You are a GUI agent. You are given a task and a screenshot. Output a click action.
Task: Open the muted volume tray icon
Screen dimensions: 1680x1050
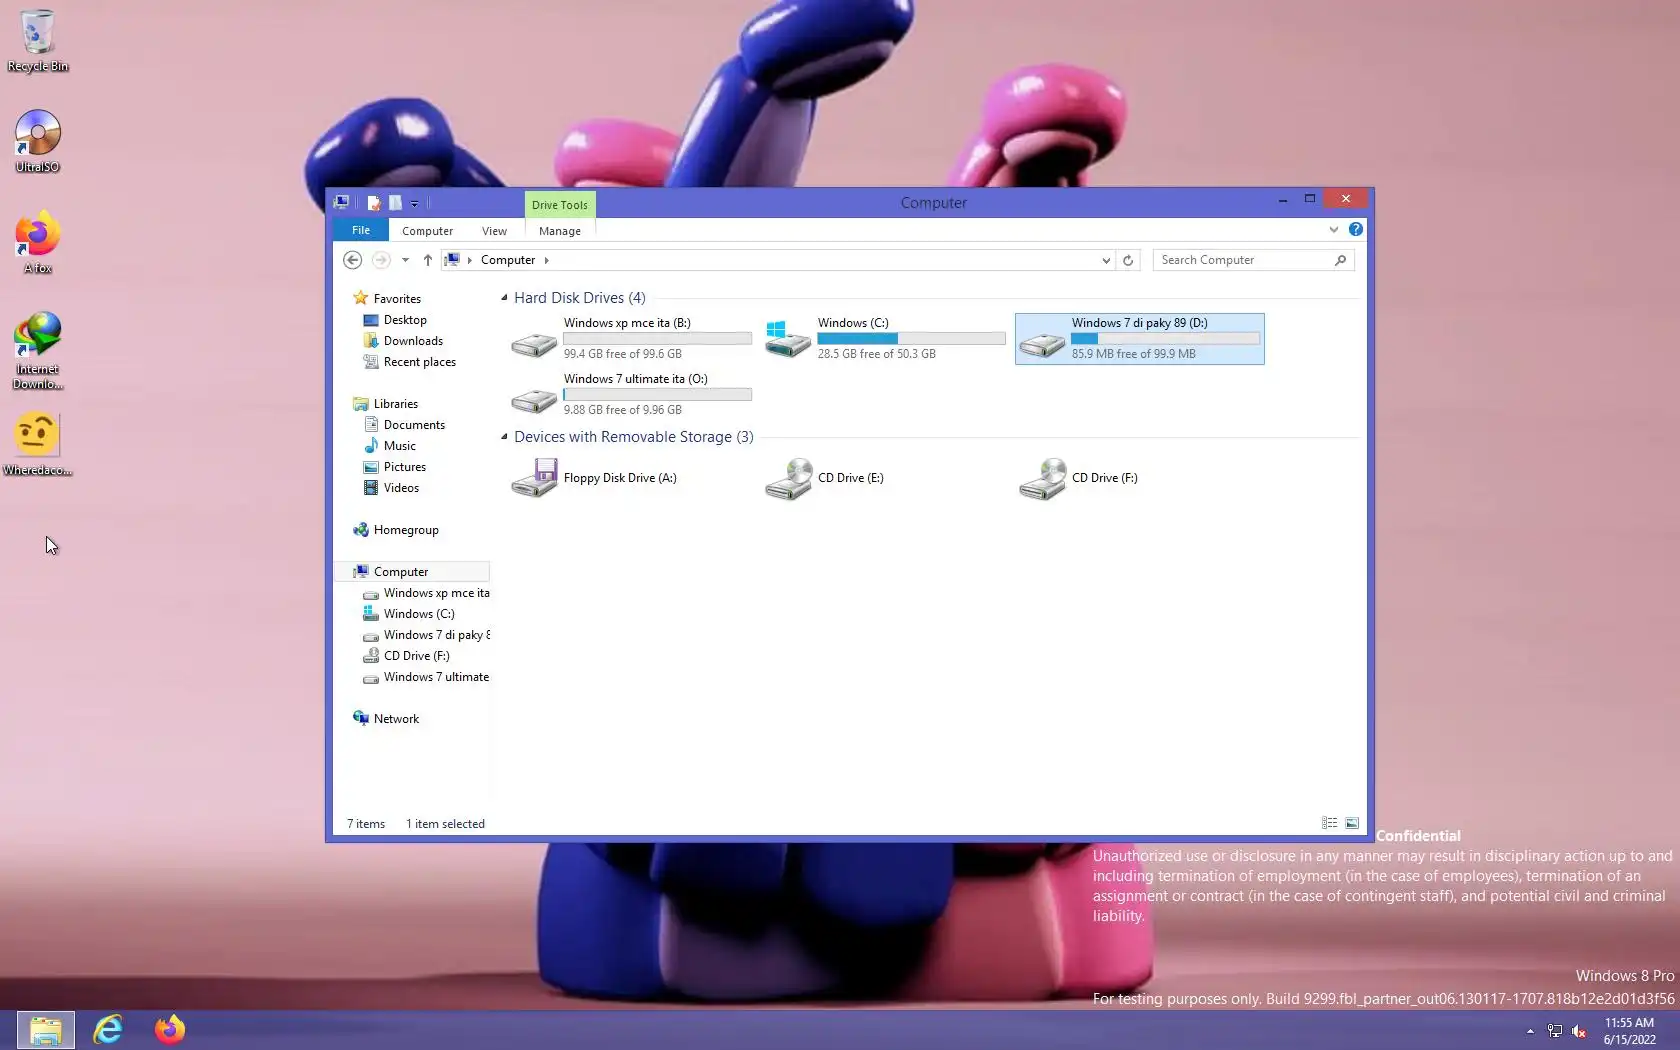(1579, 1031)
